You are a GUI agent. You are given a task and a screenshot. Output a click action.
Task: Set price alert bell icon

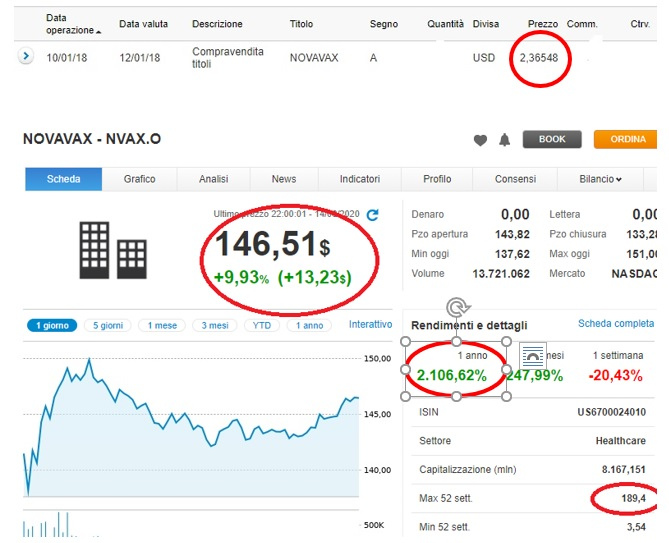pos(505,140)
